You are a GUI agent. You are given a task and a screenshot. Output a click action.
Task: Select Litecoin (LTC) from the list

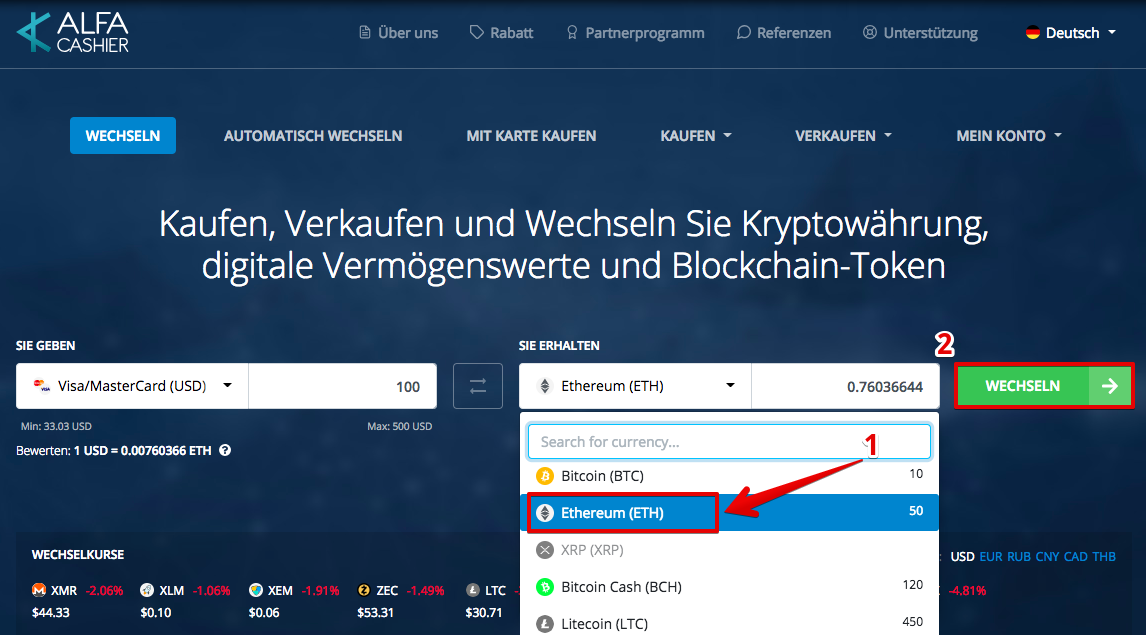(x=729, y=623)
